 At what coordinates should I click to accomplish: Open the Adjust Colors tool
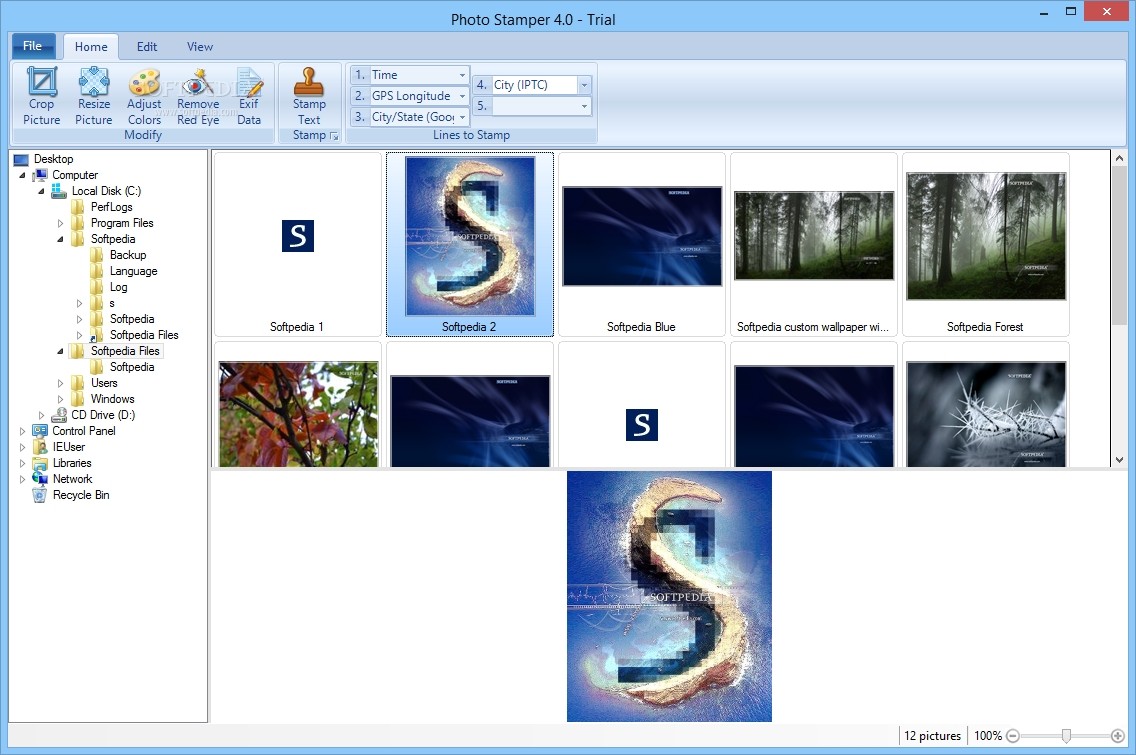(143, 96)
